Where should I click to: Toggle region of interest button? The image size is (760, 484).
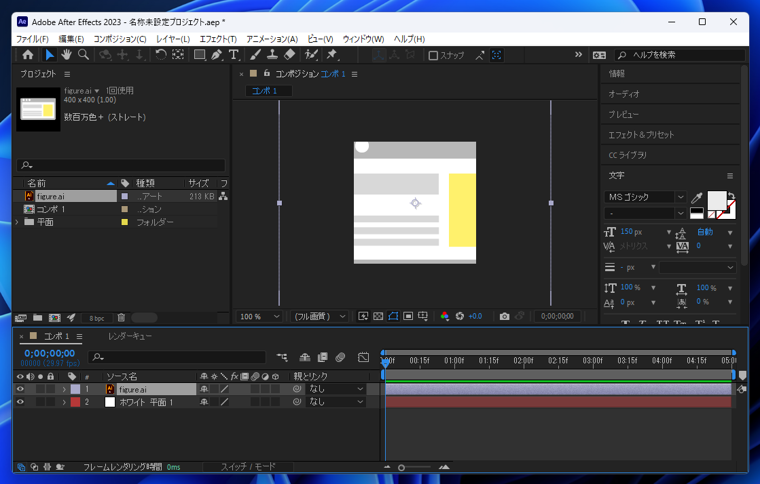[x=408, y=316]
